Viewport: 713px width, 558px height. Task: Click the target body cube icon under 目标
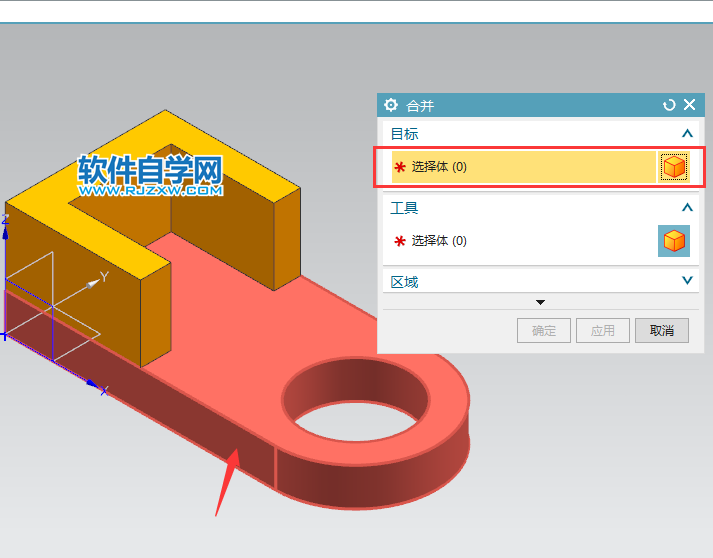[674, 167]
